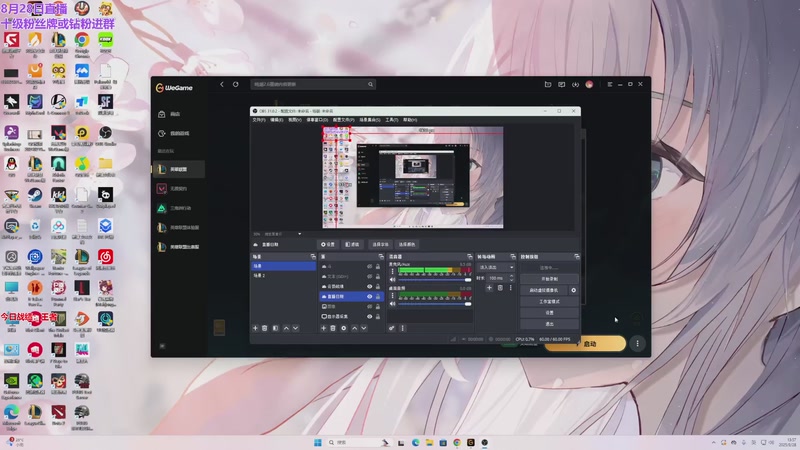Move the selected scene down
Image resolution: width=800 pixels, height=450 pixels.
click(x=295, y=328)
